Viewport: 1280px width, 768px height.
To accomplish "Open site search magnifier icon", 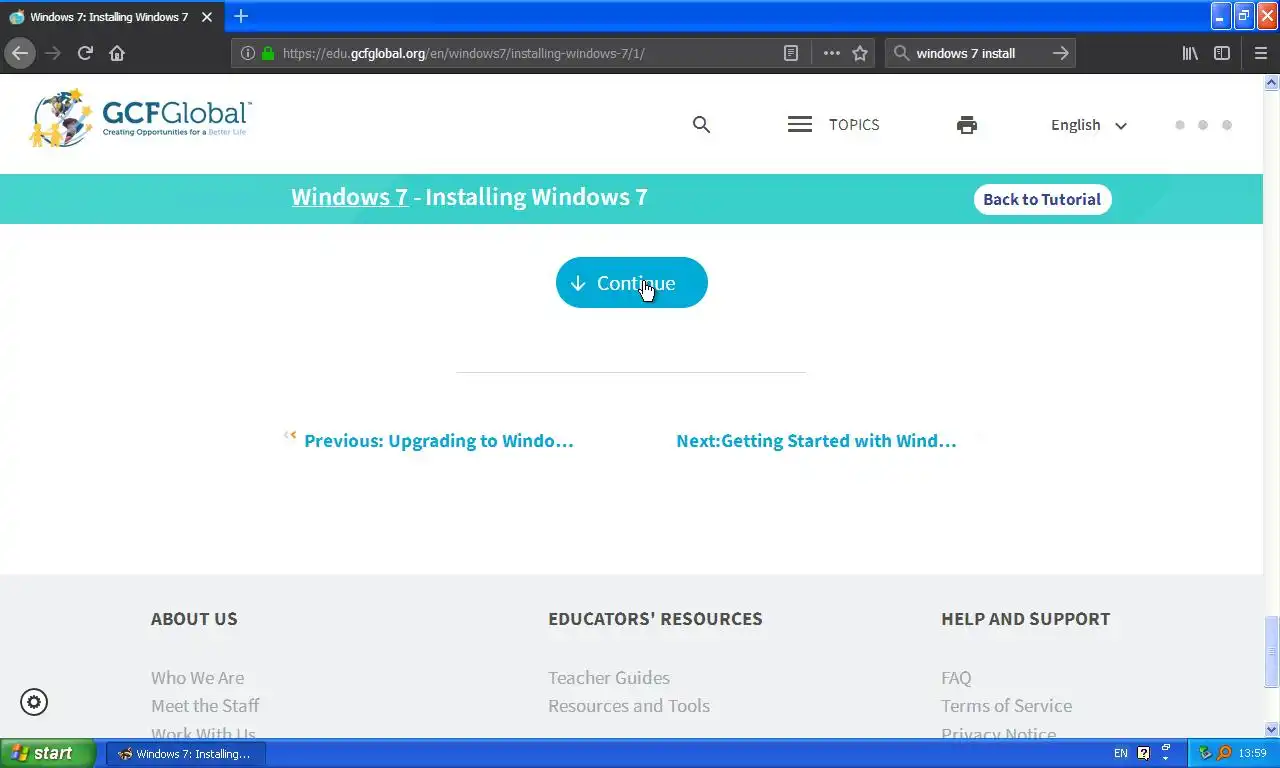I will 701,125.
